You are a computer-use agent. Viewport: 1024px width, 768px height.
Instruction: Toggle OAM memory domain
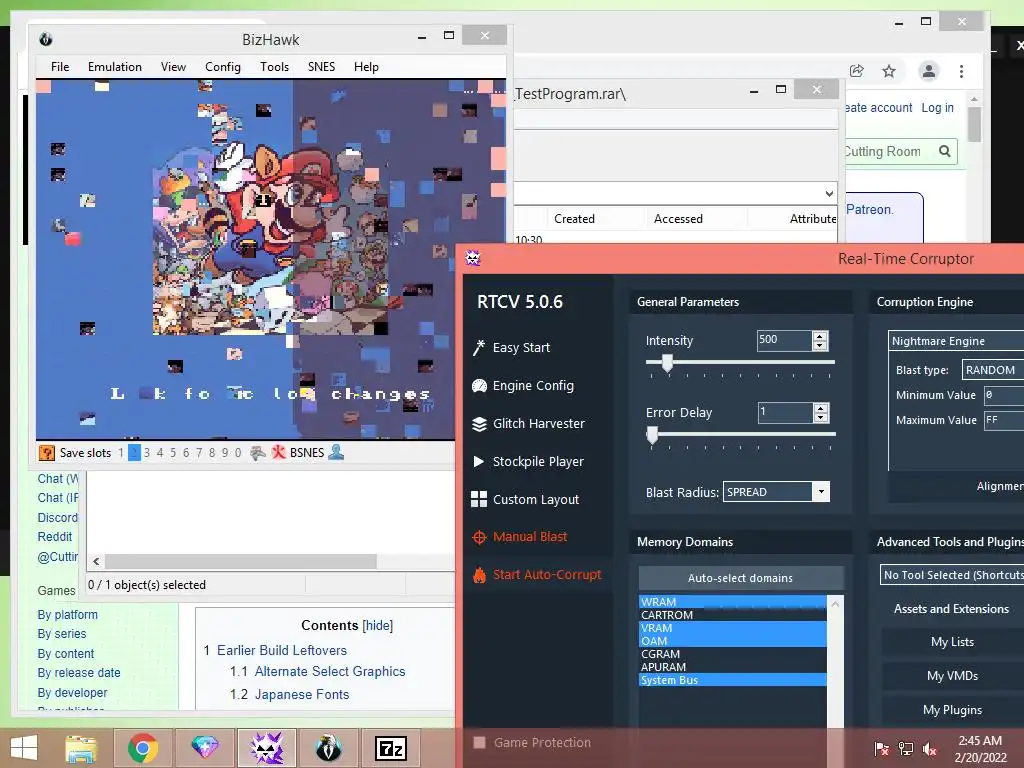coord(733,641)
